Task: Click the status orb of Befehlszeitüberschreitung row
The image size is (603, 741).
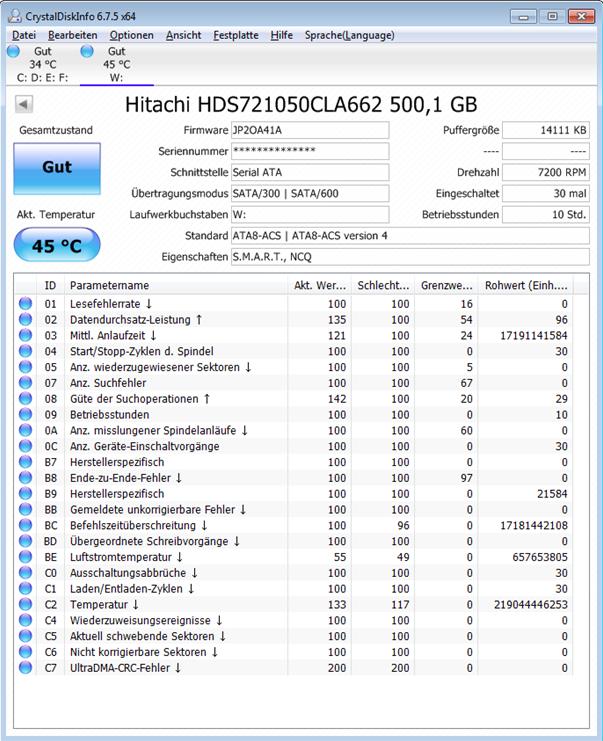Action: 26,525
